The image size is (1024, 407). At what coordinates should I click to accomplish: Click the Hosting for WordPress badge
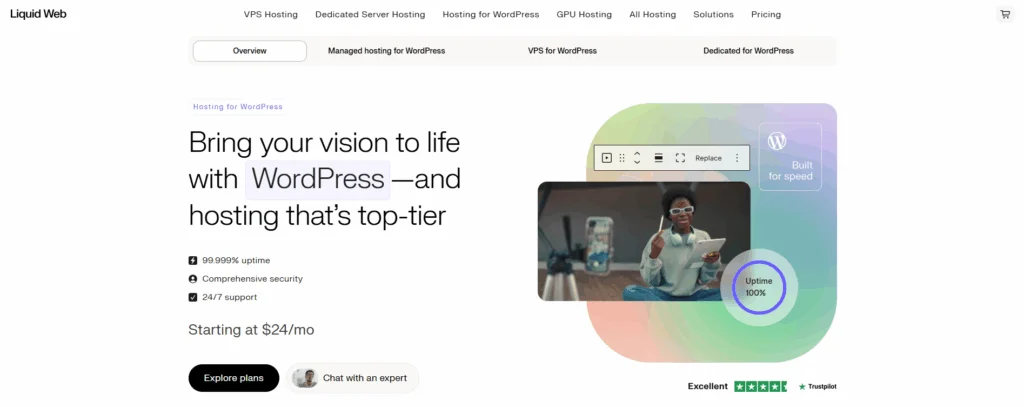point(238,106)
